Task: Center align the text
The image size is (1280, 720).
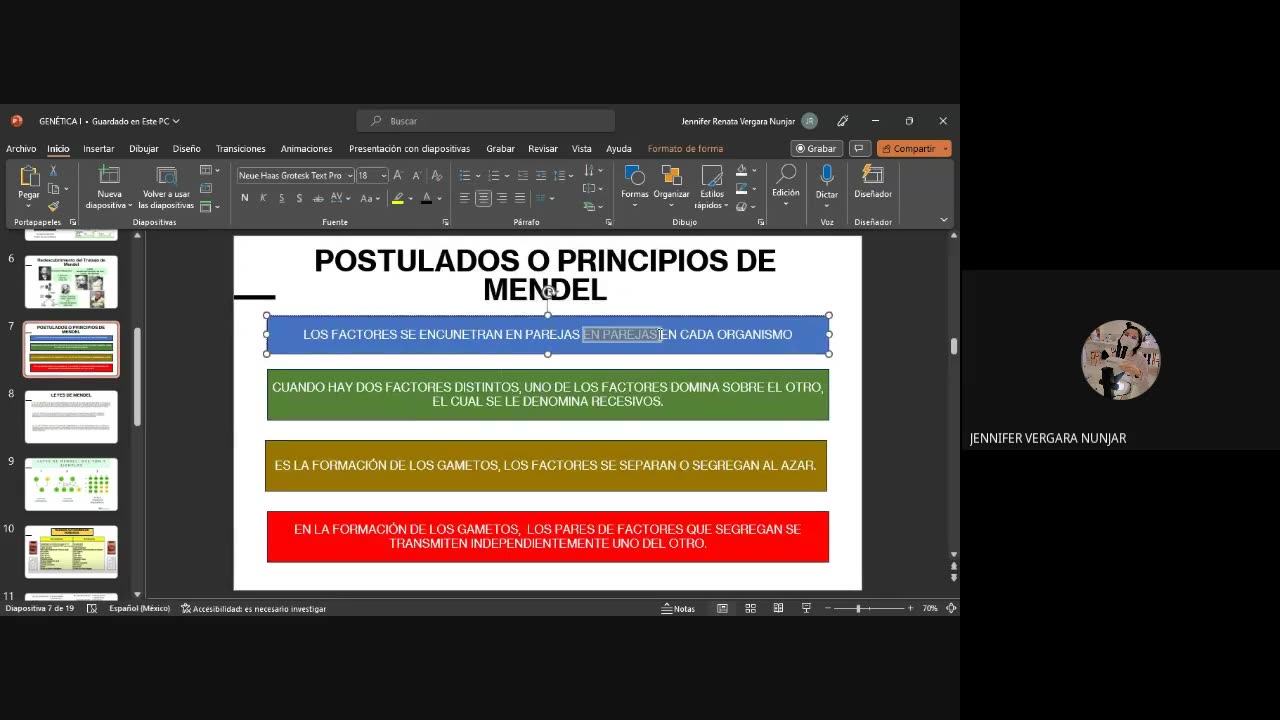Action: pyautogui.click(x=483, y=198)
